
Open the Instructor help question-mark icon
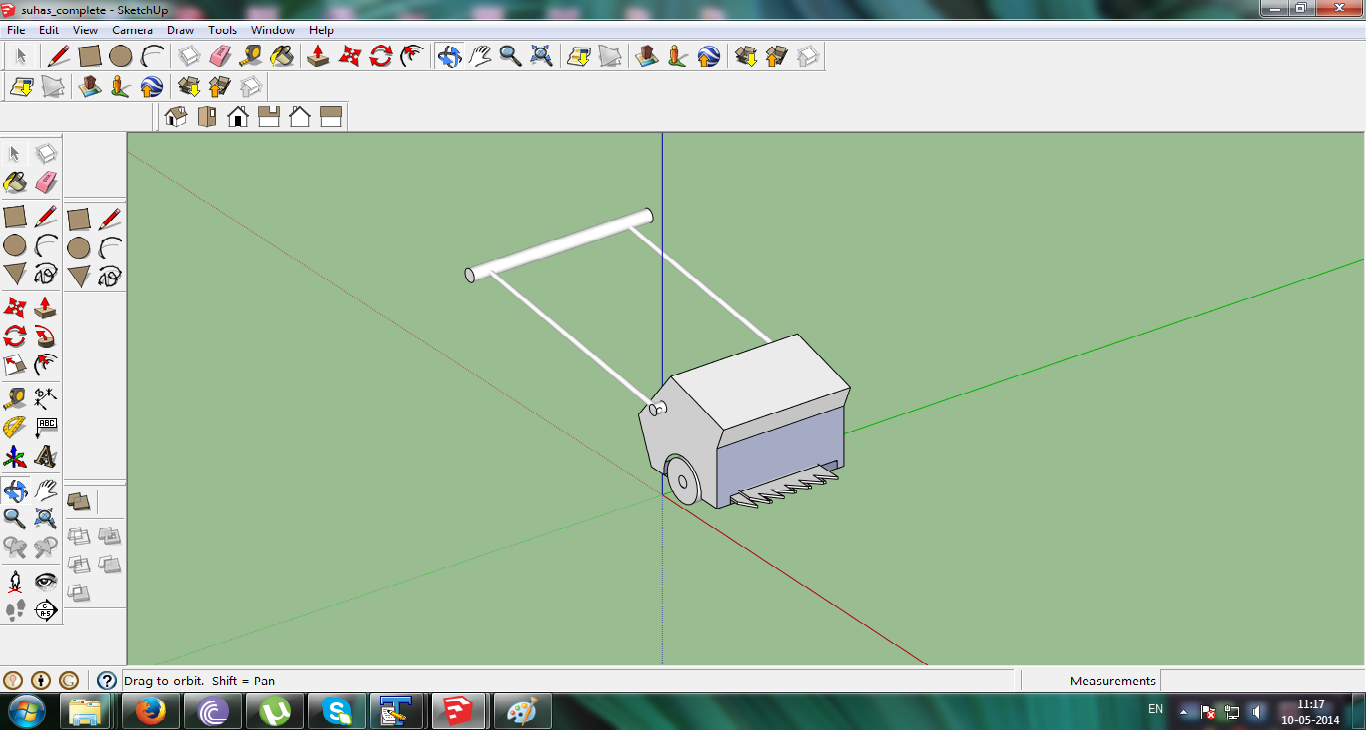[107, 680]
